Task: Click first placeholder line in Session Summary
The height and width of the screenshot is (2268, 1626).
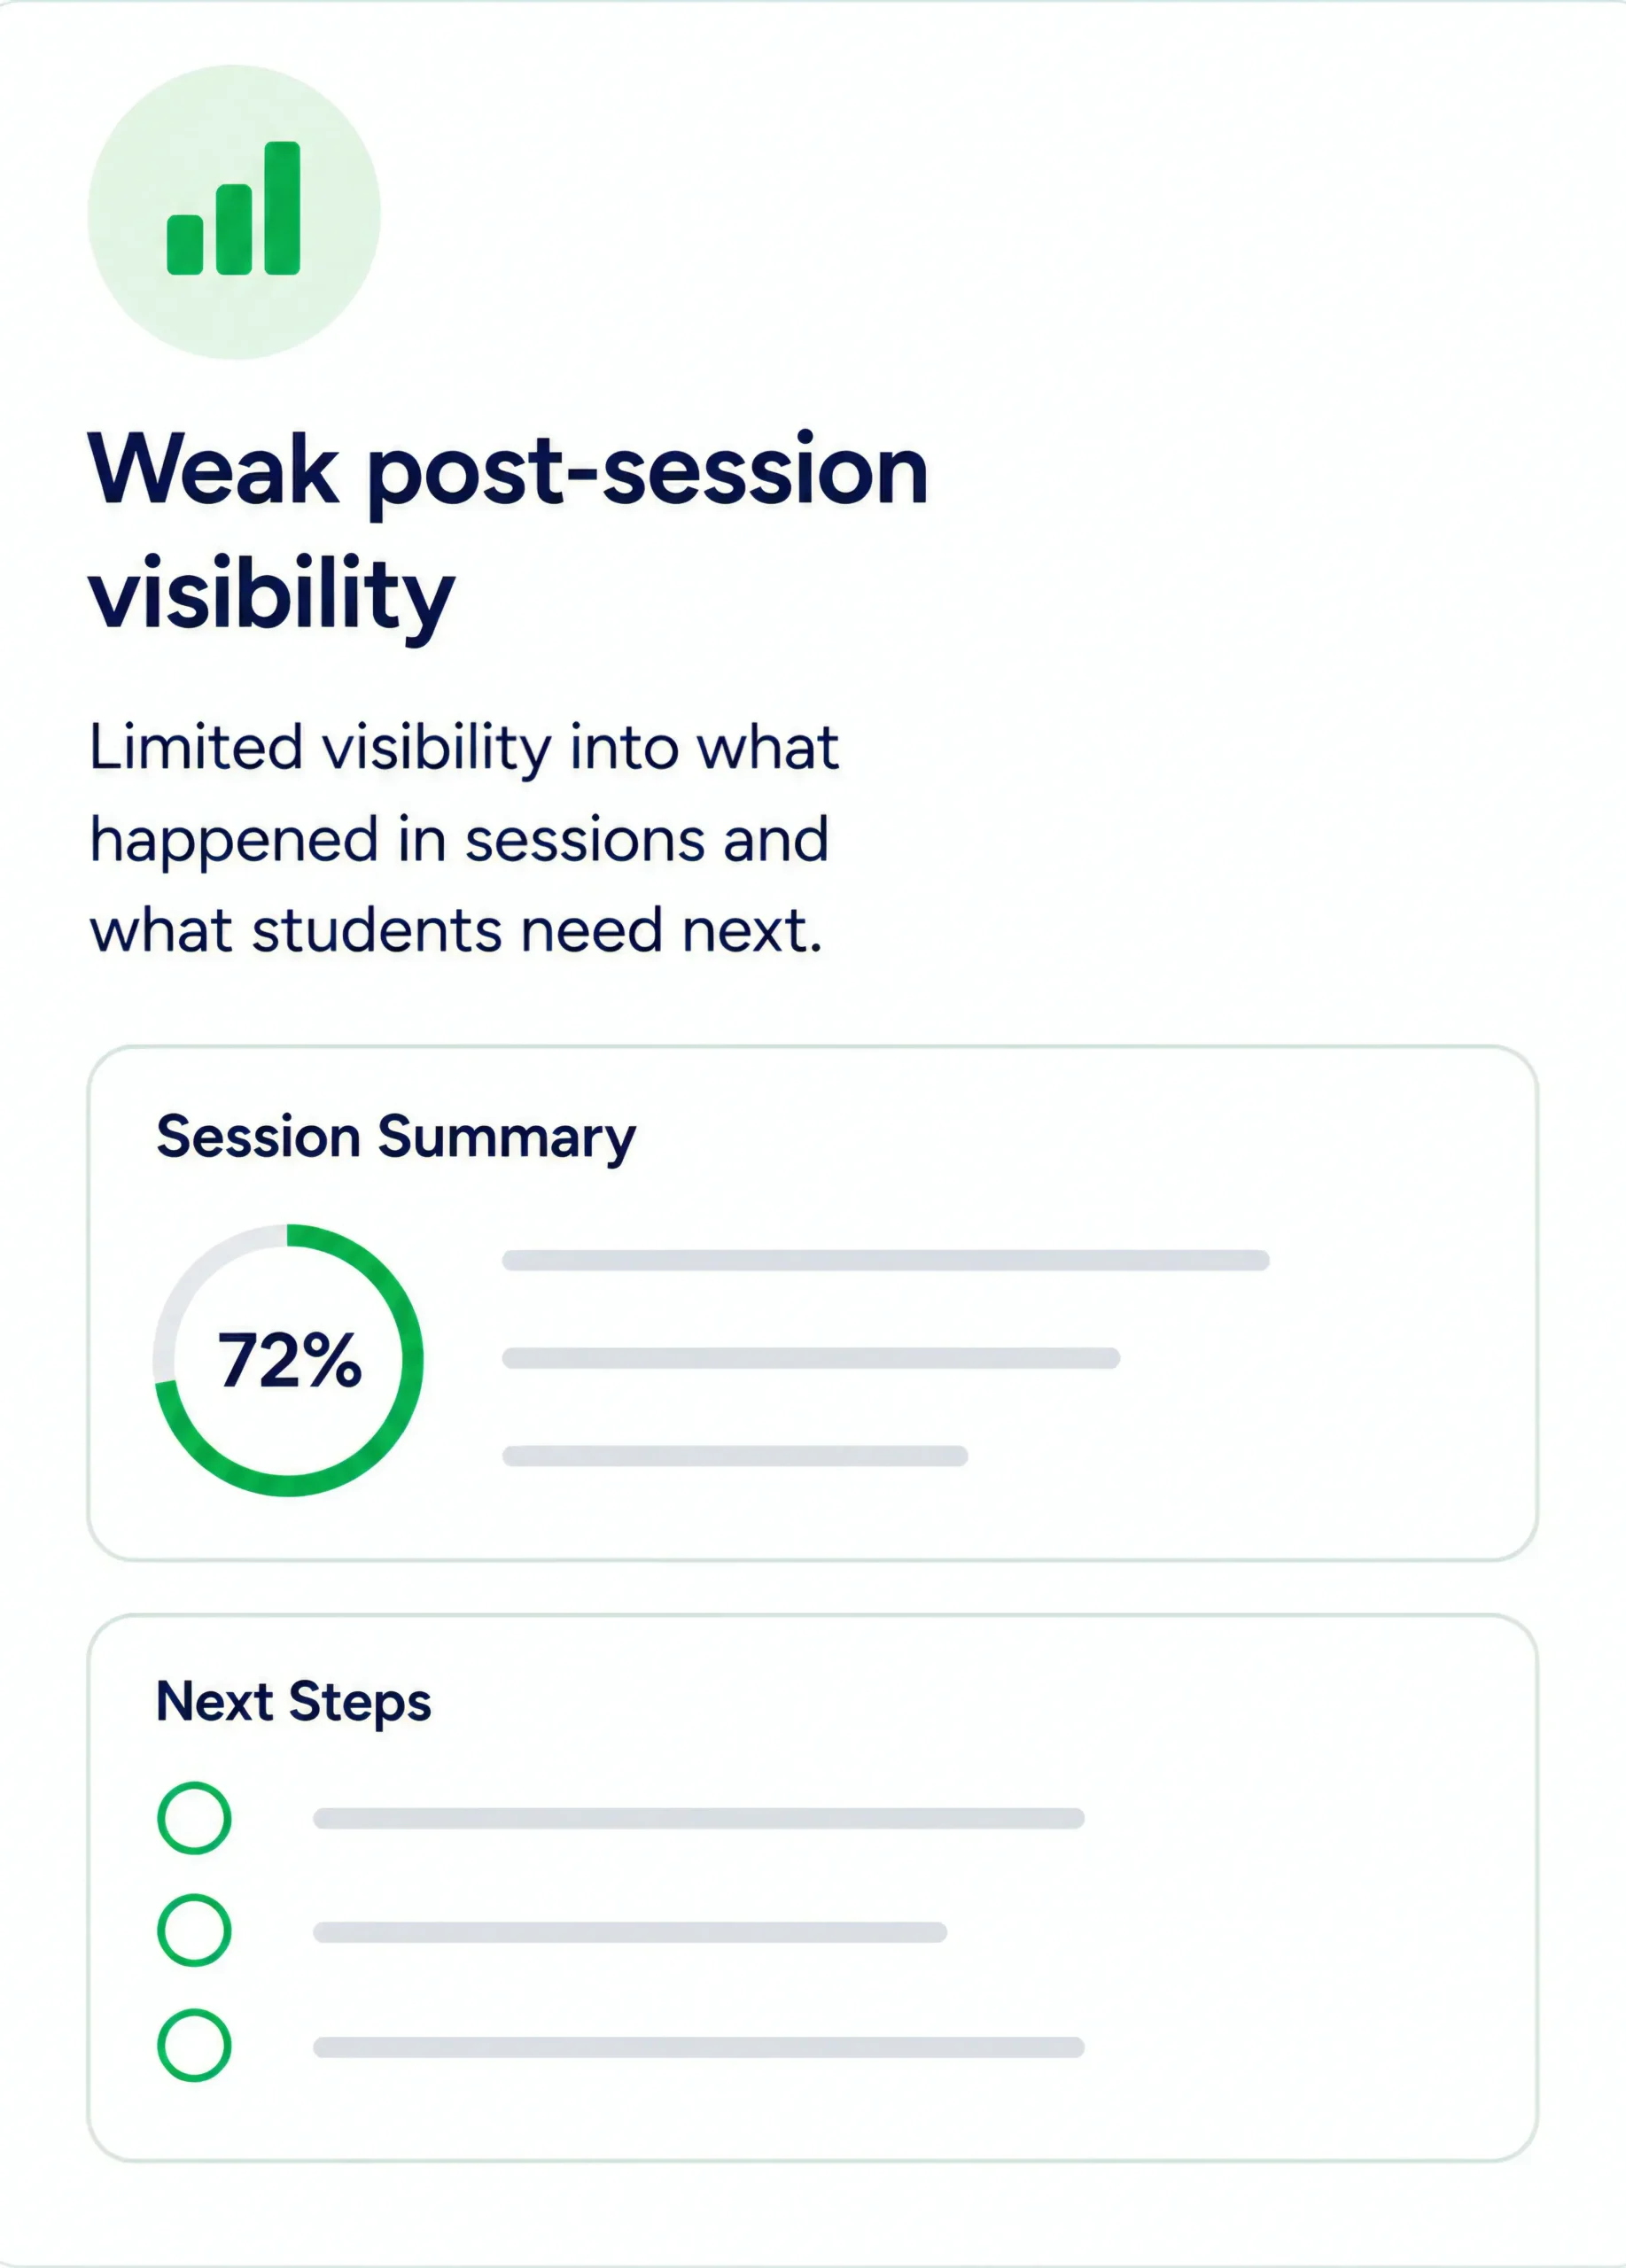Action: tap(886, 1260)
